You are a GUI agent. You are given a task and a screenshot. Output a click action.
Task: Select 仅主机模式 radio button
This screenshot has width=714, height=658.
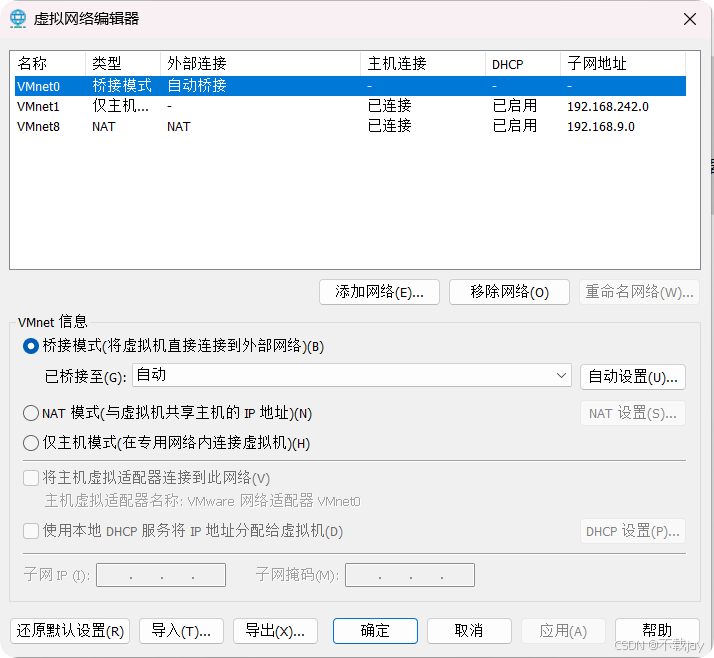[x=31, y=443]
